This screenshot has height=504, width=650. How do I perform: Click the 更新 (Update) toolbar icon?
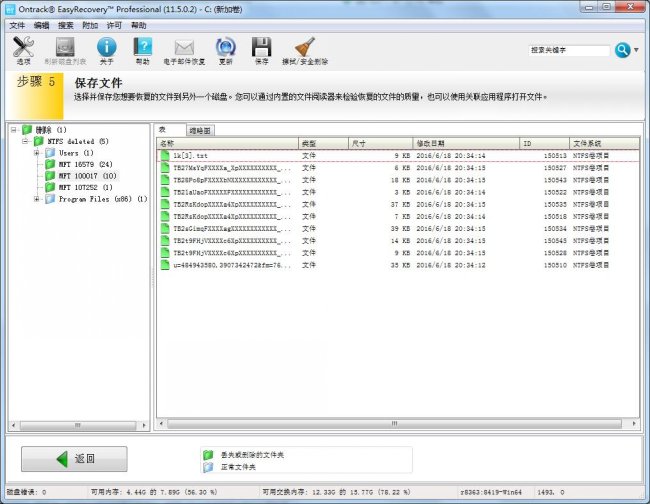[x=226, y=46]
